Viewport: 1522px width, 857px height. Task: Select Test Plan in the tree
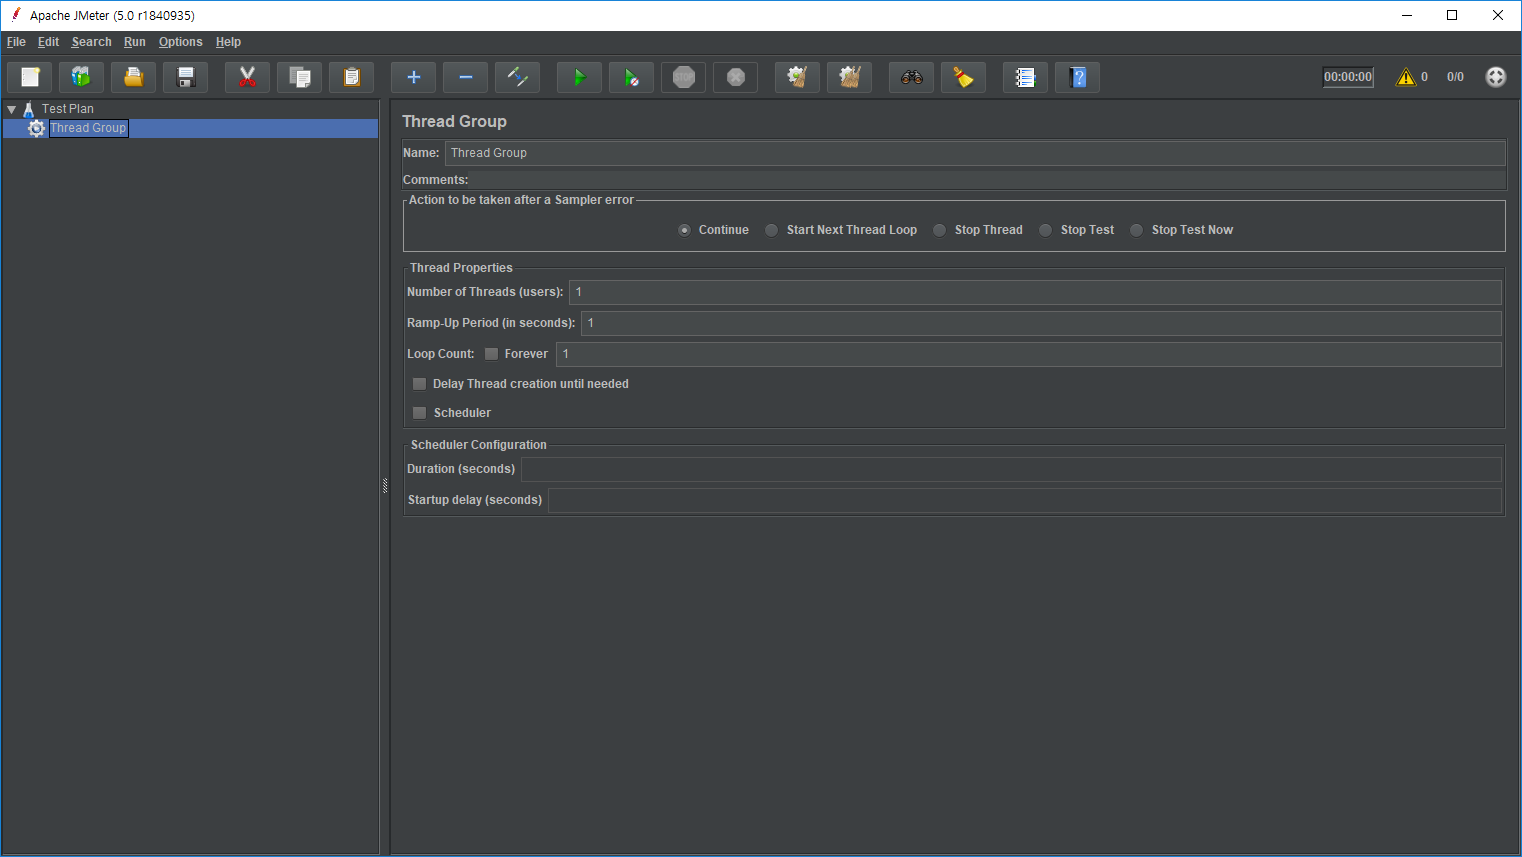[x=68, y=109]
